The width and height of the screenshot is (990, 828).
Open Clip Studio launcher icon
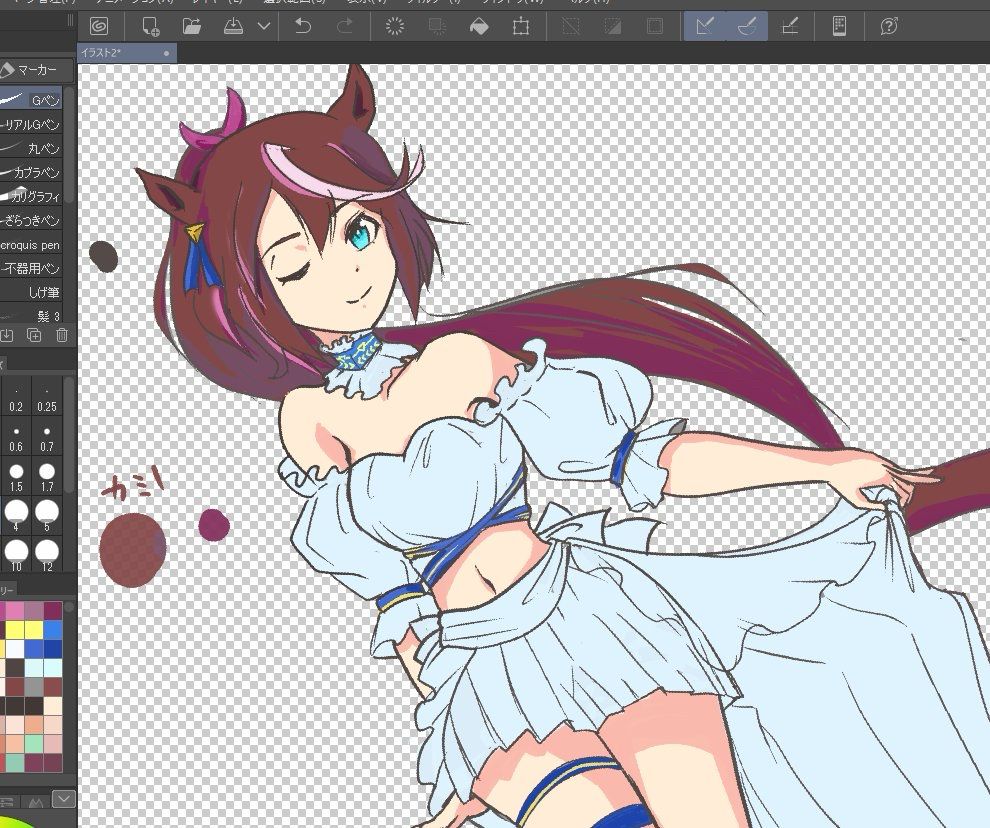(99, 27)
